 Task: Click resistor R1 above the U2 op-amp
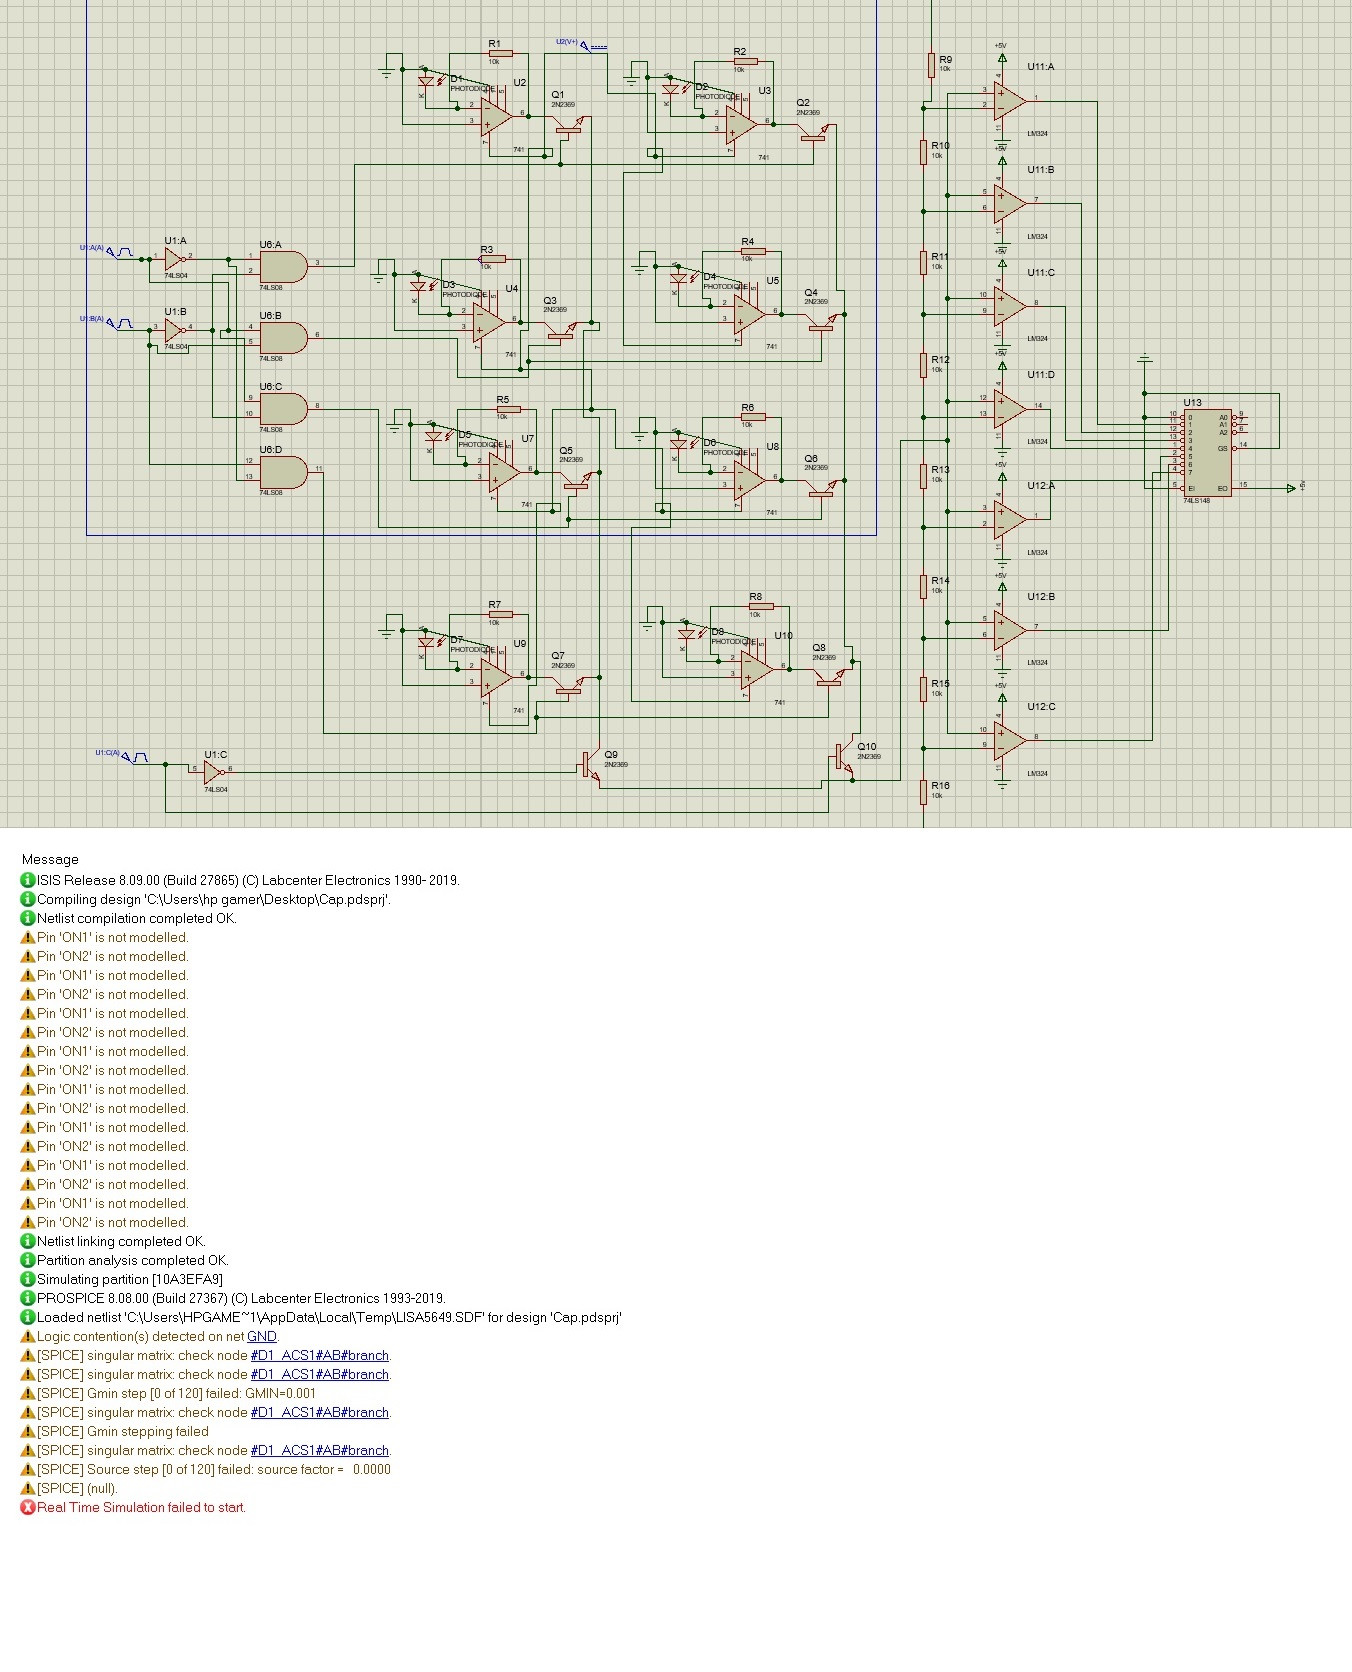click(x=499, y=53)
